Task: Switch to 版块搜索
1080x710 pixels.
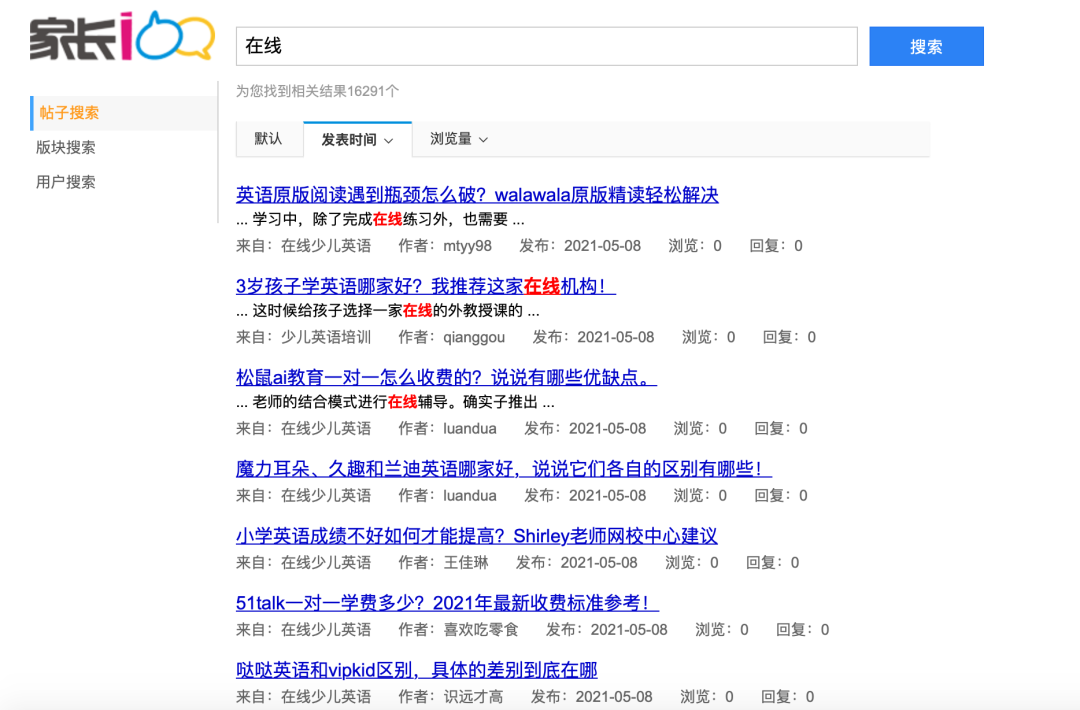Action: click(65, 147)
